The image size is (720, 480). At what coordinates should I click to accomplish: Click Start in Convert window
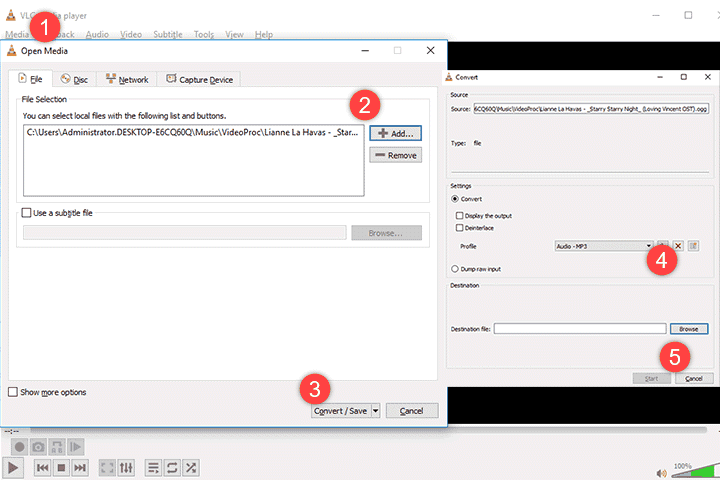[x=652, y=378]
